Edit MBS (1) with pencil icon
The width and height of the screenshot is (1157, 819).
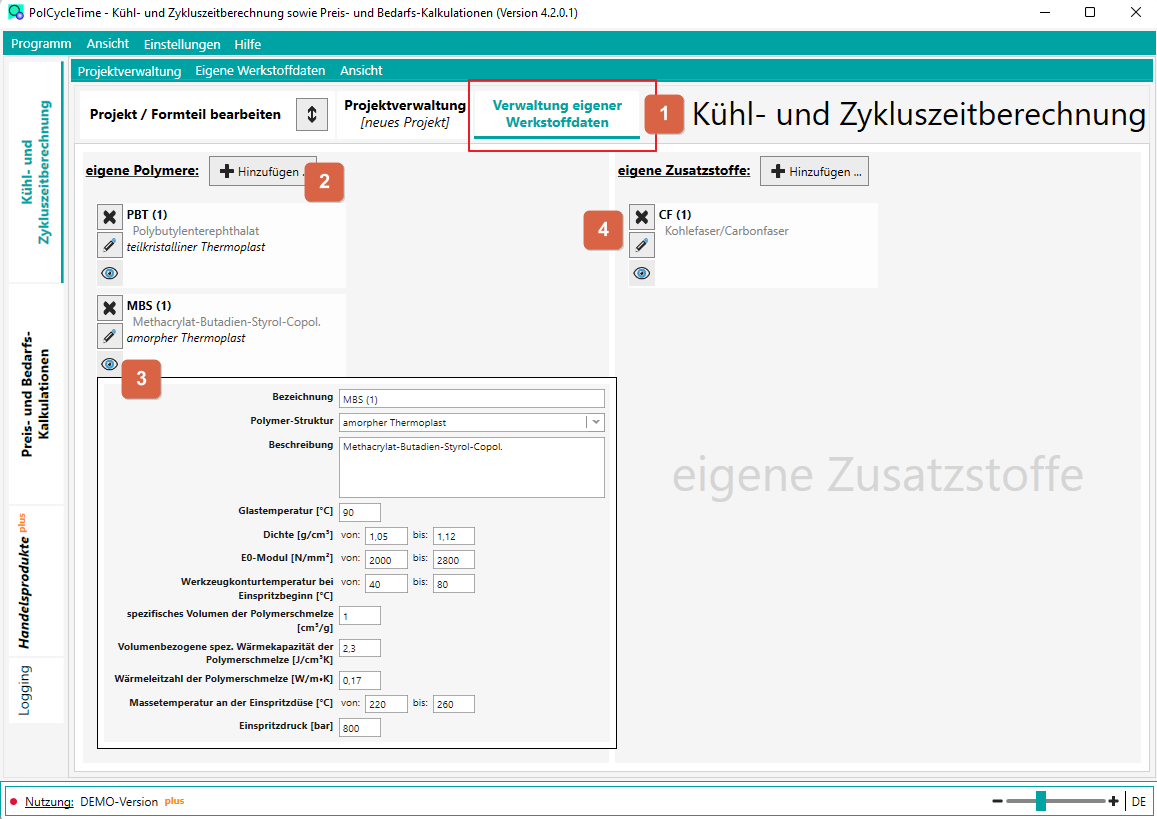click(110, 336)
